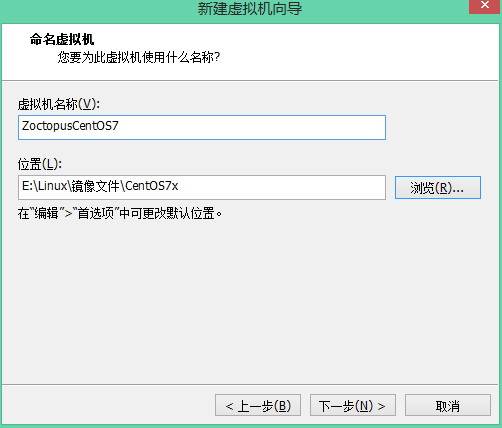Click the hint about 编辑 > 首选项 default location
The width and height of the screenshot is (502, 428).
120,213
